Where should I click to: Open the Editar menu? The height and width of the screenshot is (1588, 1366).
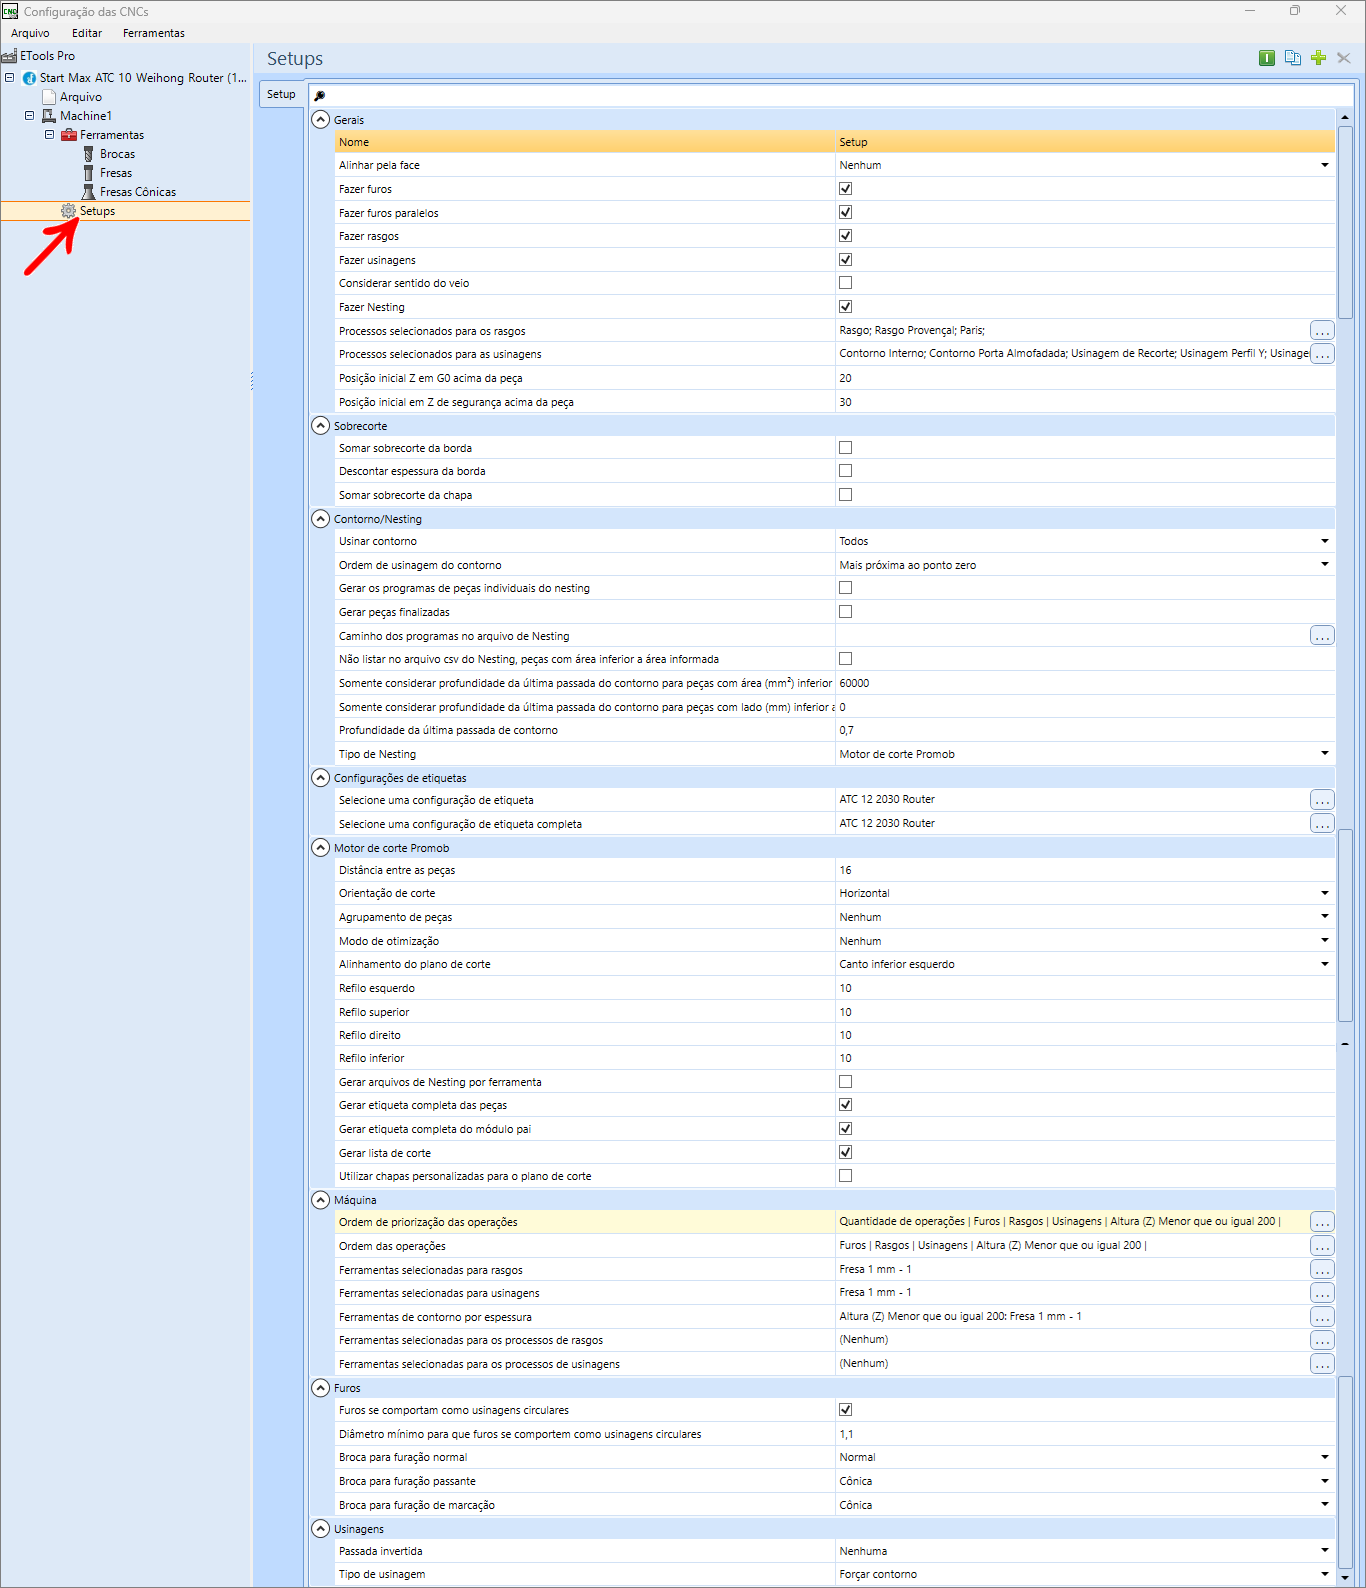(87, 33)
